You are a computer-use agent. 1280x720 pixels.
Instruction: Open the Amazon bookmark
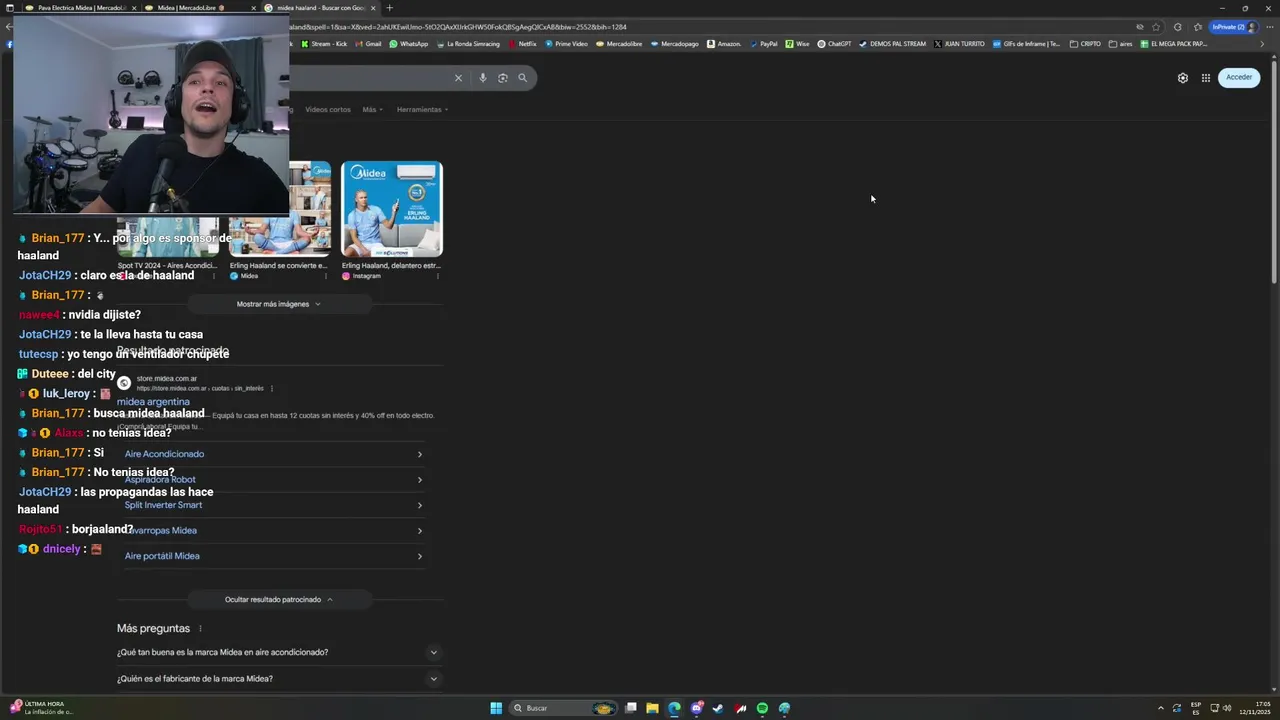[x=725, y=44]
